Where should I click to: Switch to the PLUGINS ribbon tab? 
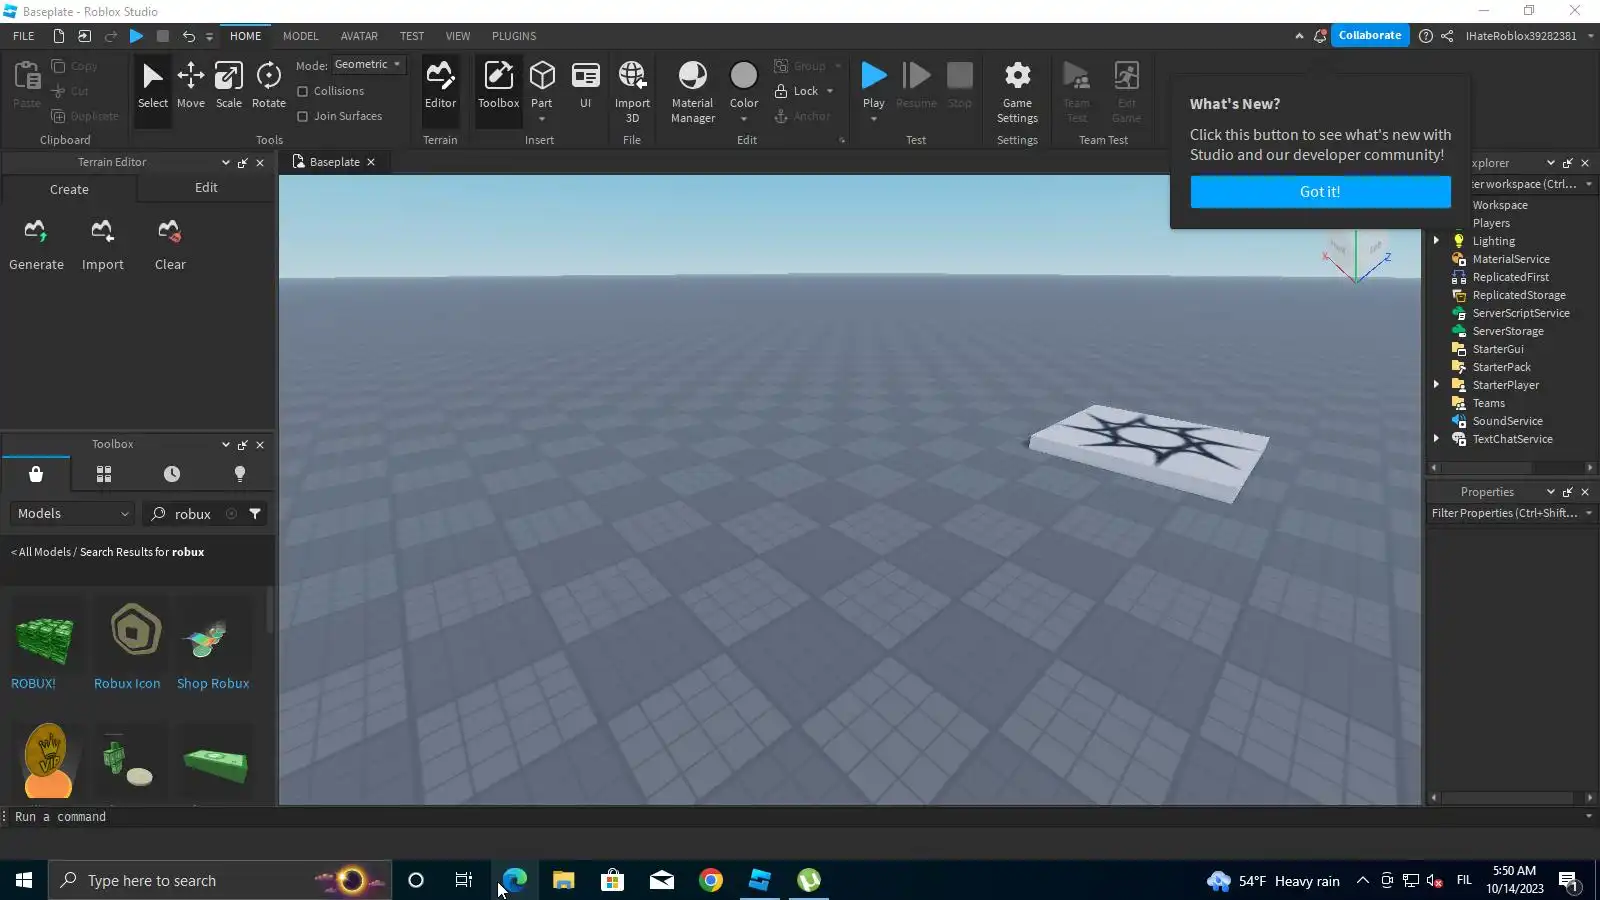point(514,36)
